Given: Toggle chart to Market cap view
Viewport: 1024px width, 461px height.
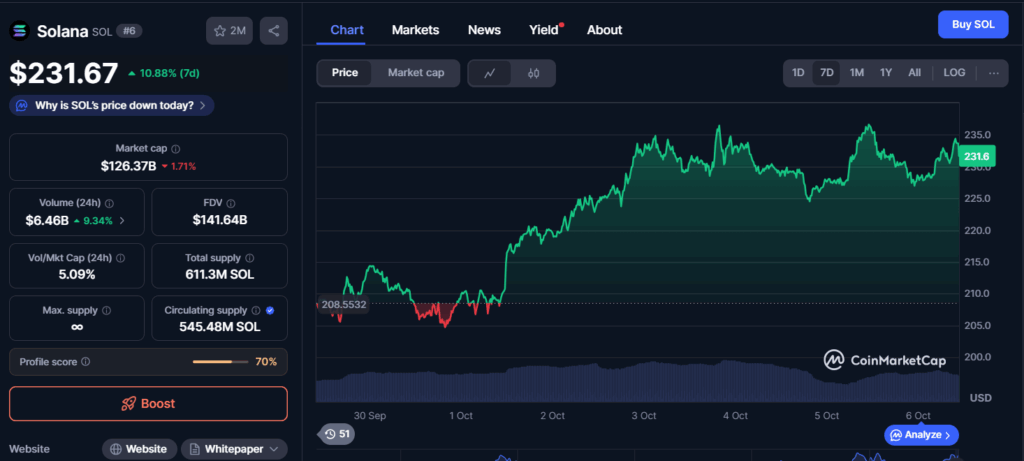Looking at the screenshot, I should 416,73.
